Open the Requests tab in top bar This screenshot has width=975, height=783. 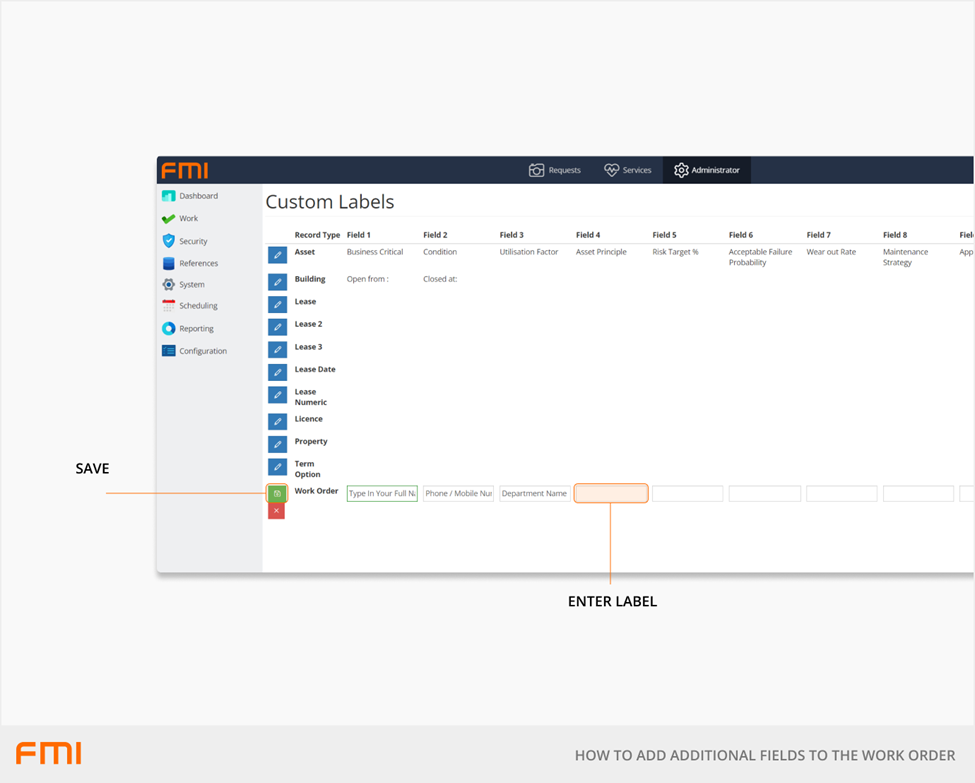click(555, 170)
